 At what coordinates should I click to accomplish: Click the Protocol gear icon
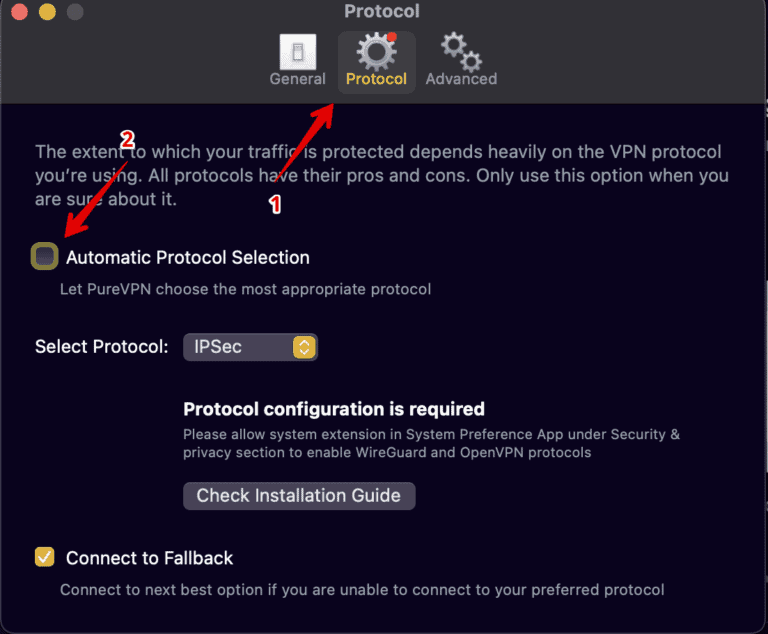point(376,50)
